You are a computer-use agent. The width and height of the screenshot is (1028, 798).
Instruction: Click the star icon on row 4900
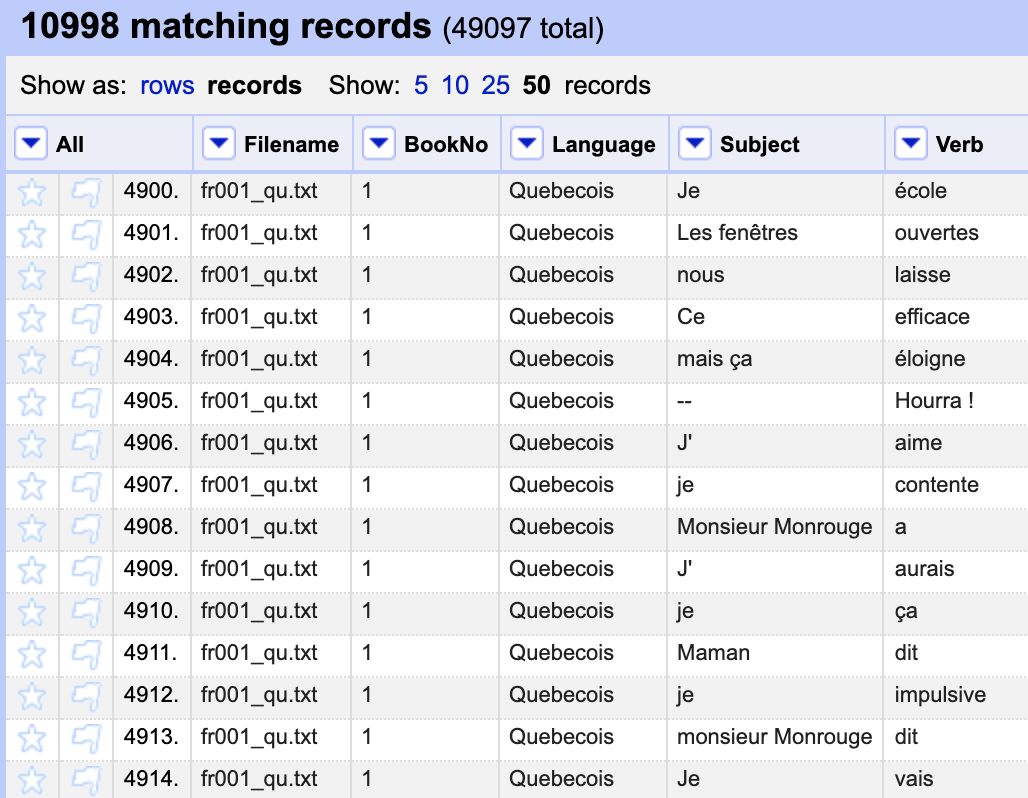(33, 191)
